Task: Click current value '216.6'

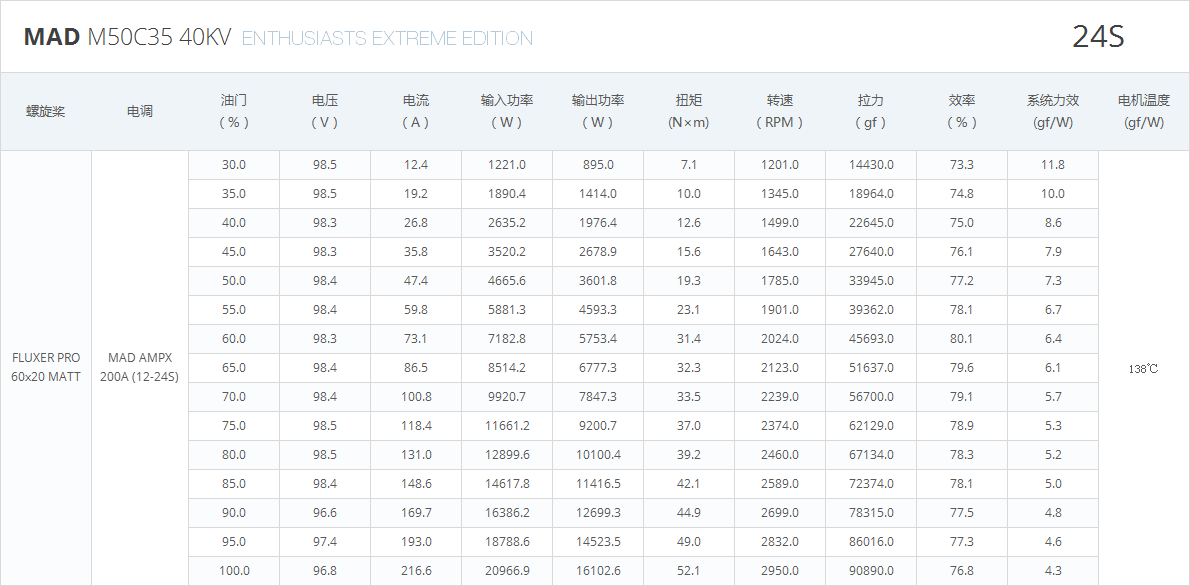Action: coord(416,571)
